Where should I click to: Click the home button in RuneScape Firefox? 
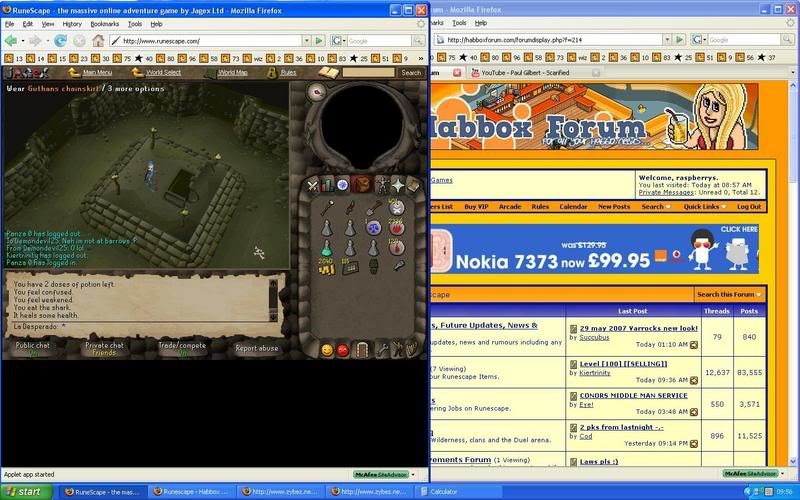point(98,41)
